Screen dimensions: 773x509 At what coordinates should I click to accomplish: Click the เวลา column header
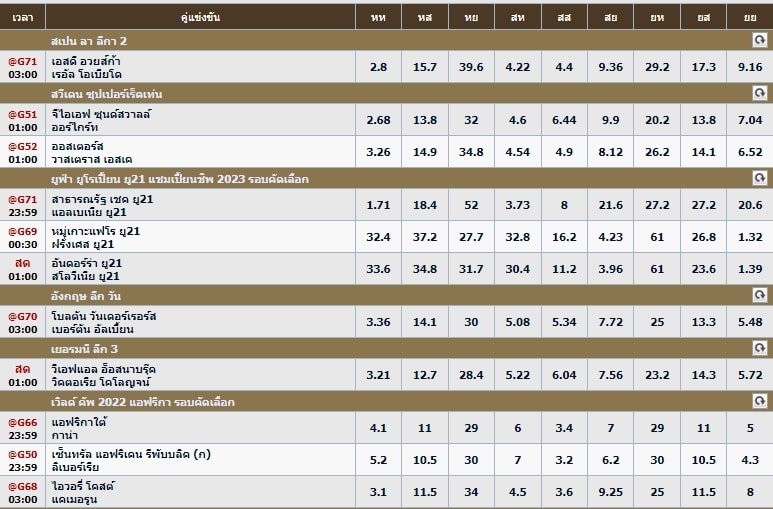point(23,17)
